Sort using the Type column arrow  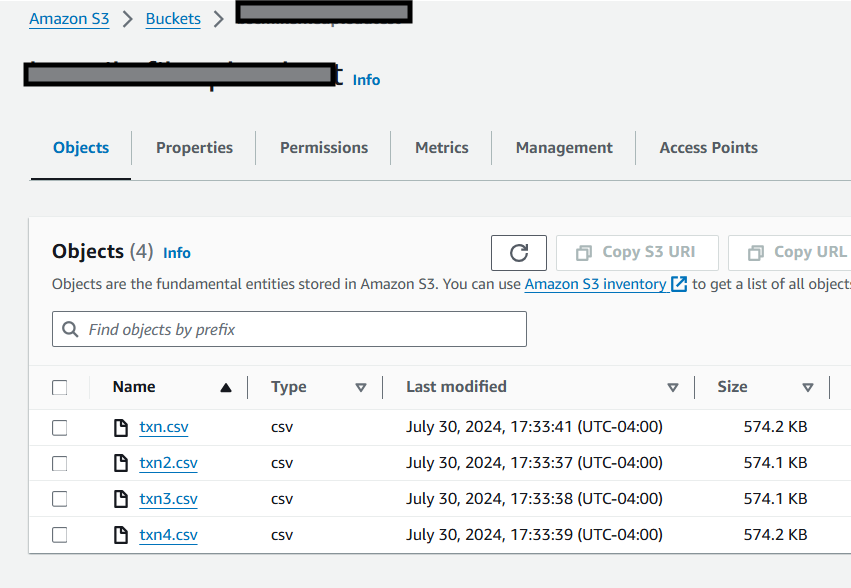coord(360,388)
